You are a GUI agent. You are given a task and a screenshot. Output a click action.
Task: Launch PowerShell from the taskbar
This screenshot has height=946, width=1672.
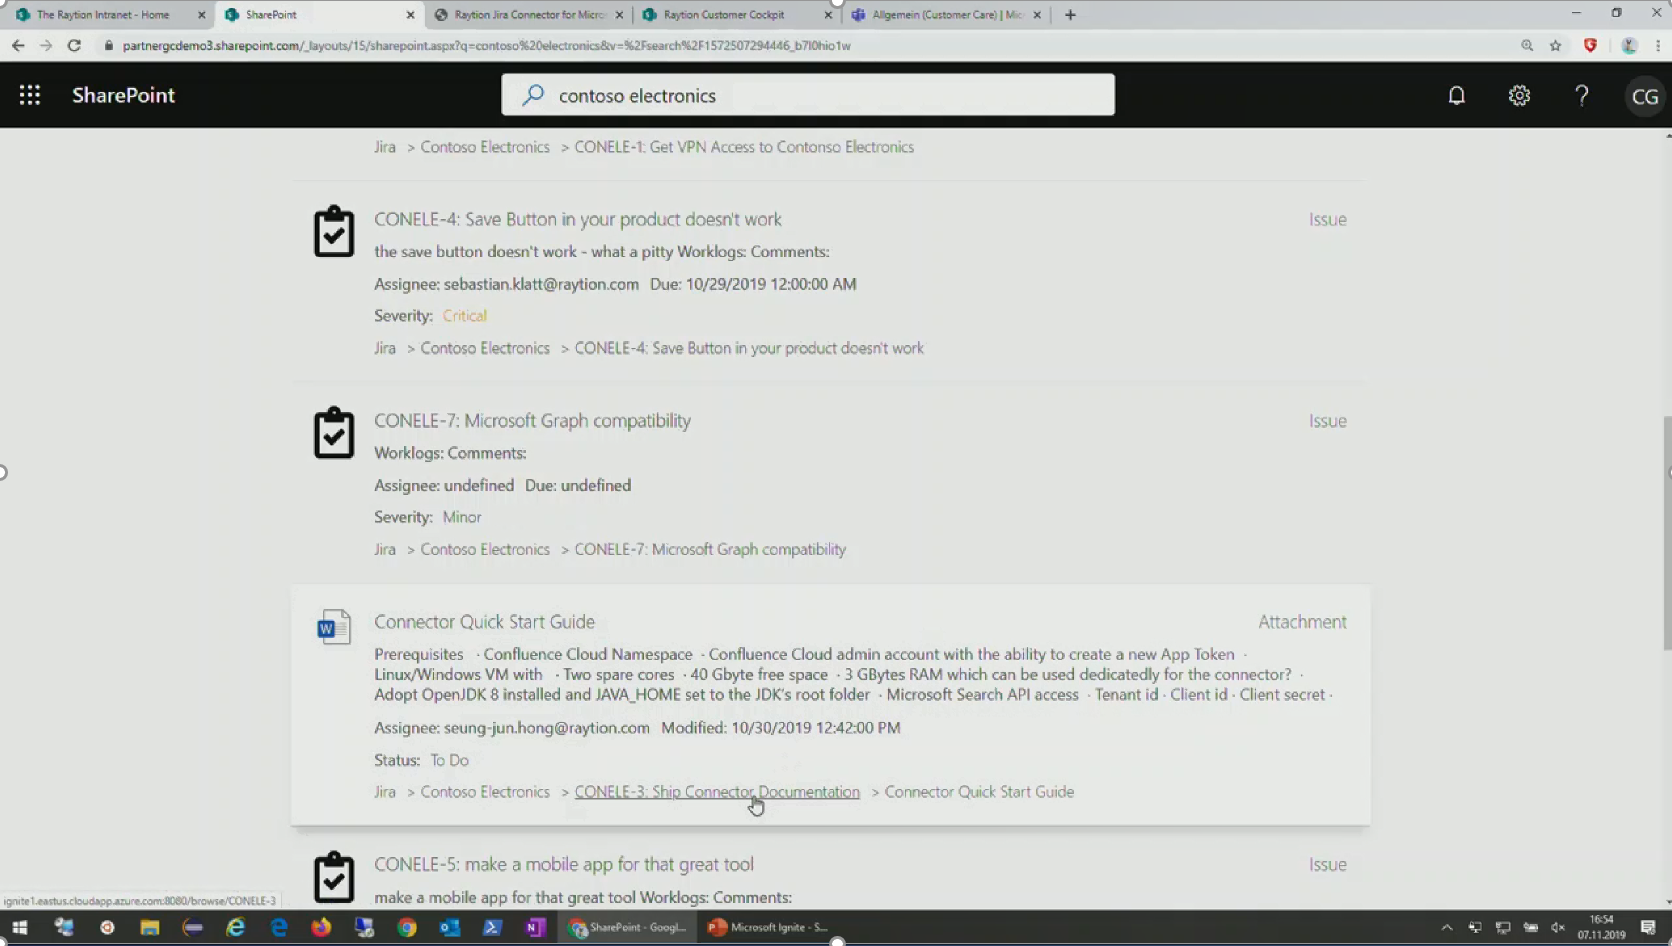click(x=492, y=927)
